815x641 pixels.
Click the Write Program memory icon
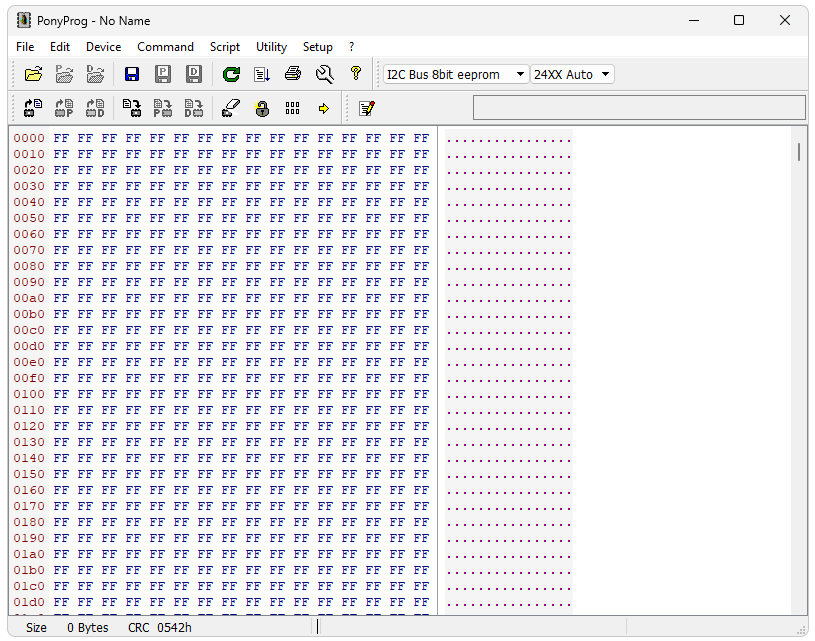coord(163,108)
